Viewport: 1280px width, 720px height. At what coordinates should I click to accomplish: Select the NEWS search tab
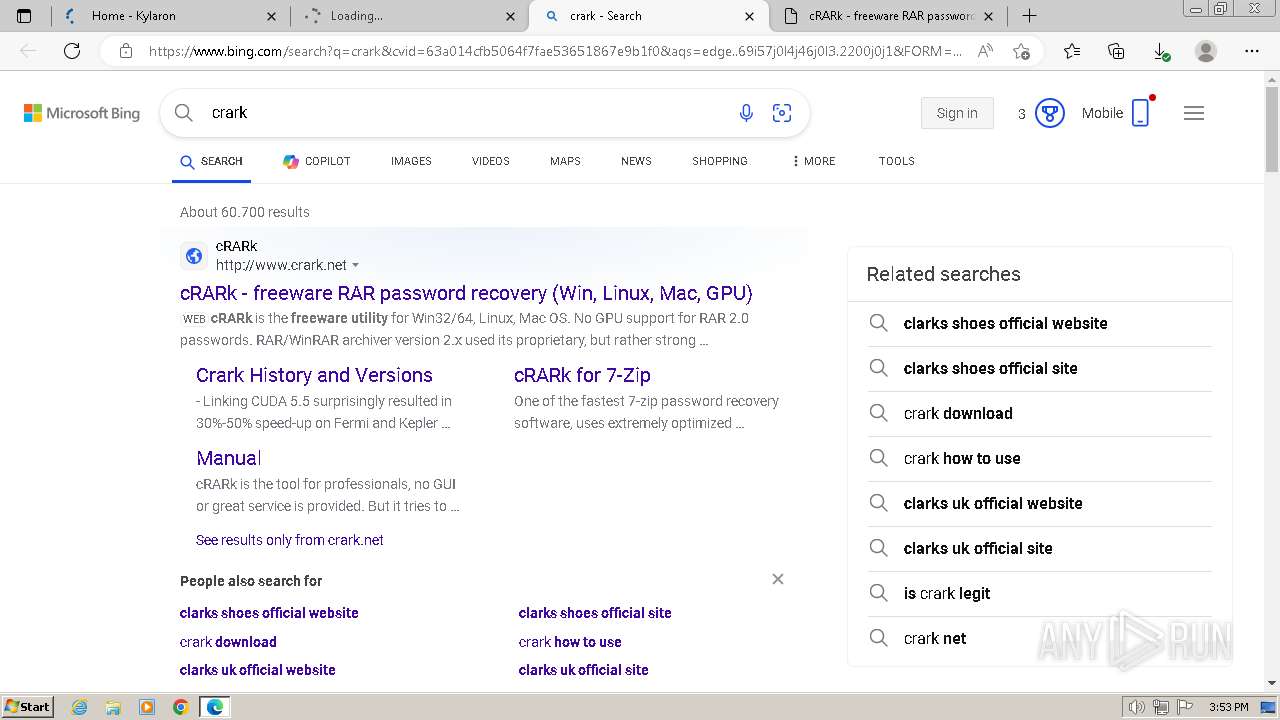pos(636,161)
